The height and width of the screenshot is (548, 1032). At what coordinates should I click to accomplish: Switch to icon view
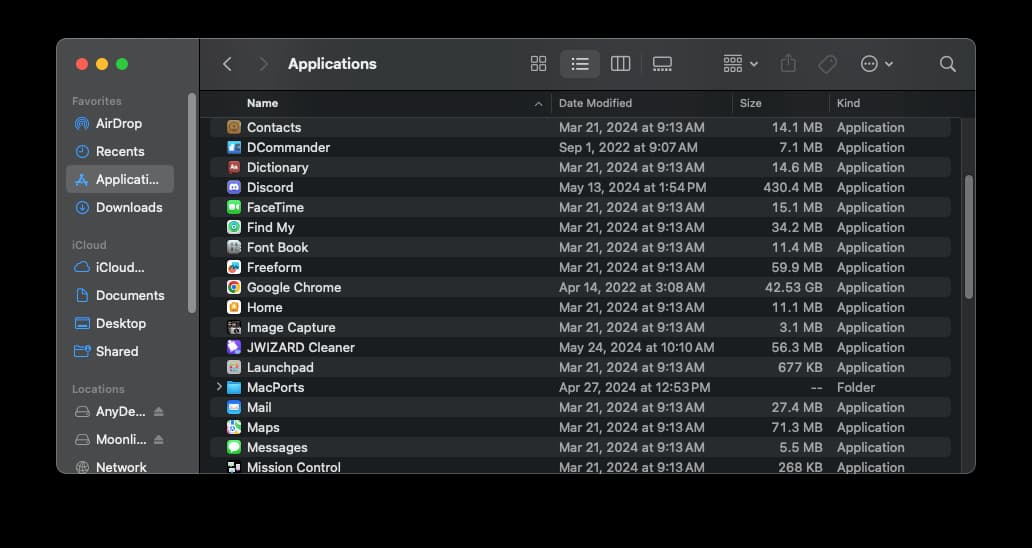[538, 64]
